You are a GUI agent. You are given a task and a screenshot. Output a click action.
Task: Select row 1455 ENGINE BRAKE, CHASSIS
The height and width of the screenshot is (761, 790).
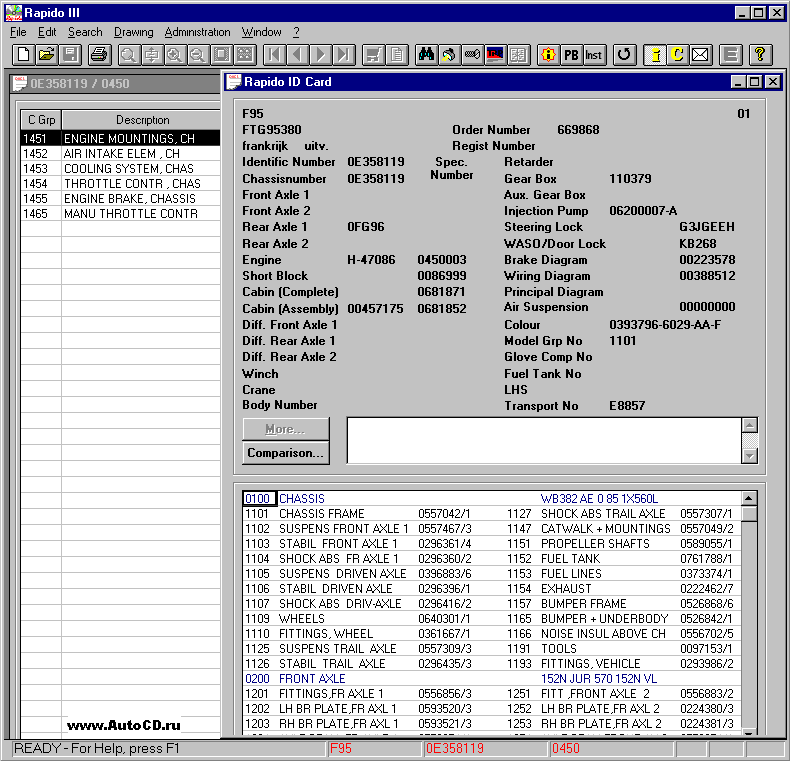(120, 199)
